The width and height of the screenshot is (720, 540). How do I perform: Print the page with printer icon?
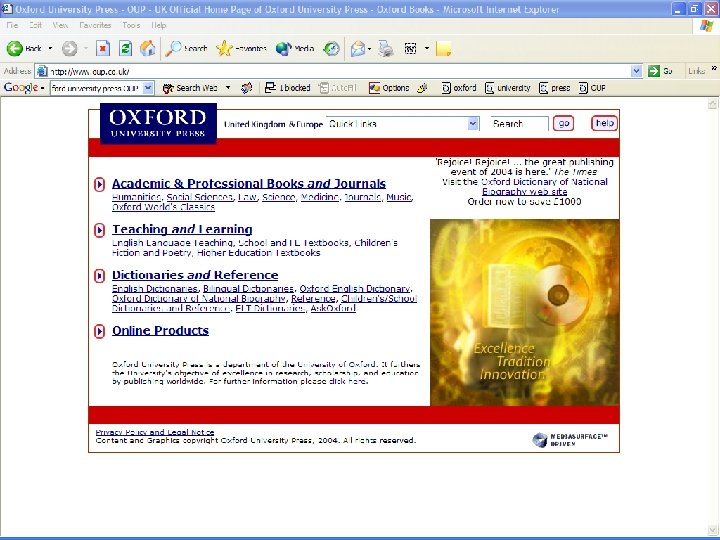386,48
